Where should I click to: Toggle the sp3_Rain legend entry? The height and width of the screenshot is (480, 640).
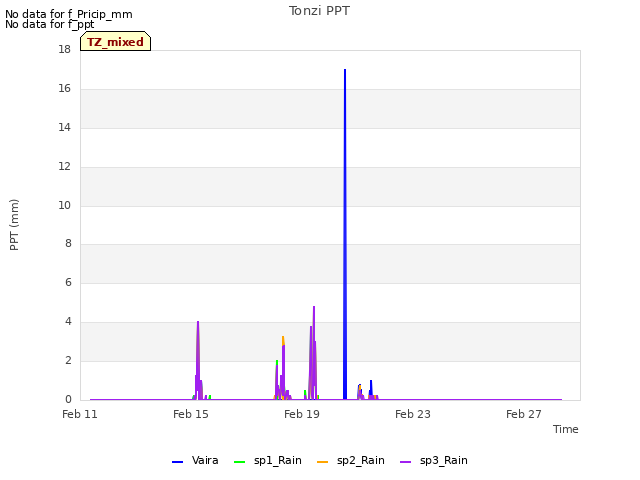coord(434,461)
